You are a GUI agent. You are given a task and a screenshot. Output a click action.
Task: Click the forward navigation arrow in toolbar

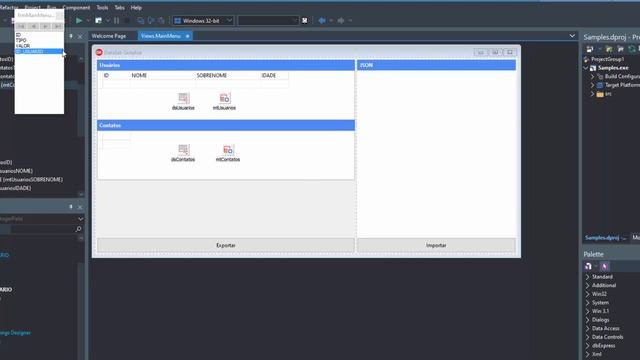[341, 20]
